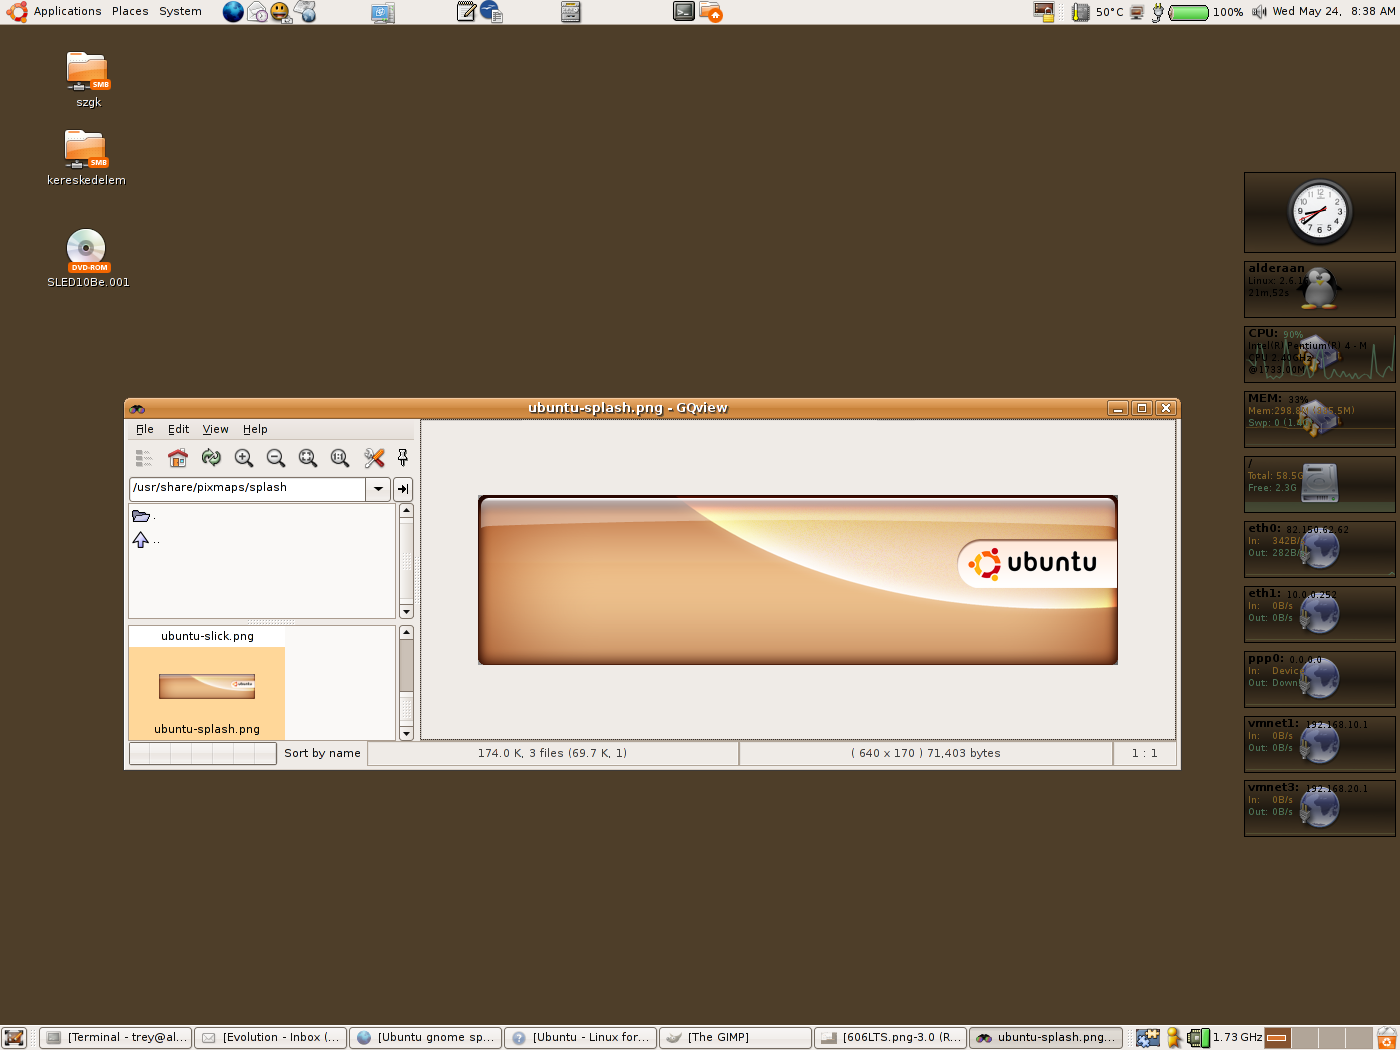
Task: Click the 1.73 GHz CPU frequency applet
Action: pos(1225,1038)
